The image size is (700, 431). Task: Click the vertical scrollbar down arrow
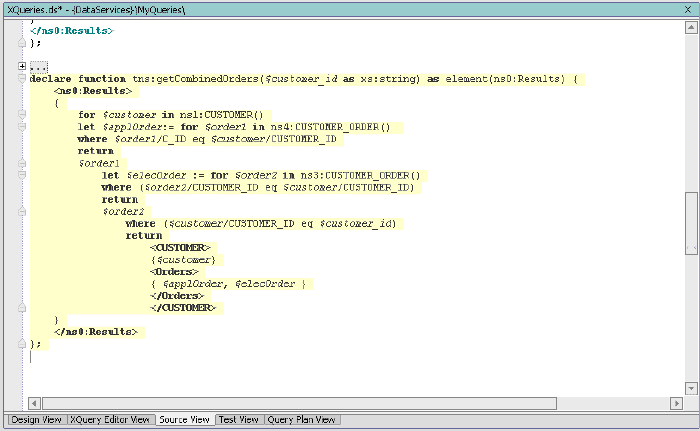tap(691, 388)
